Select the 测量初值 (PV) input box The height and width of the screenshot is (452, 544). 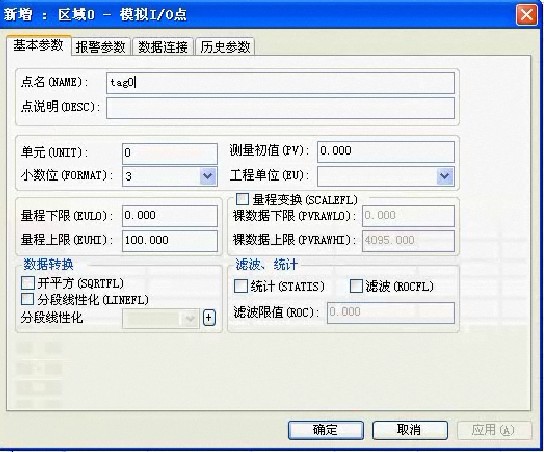(x=386, y=151)
